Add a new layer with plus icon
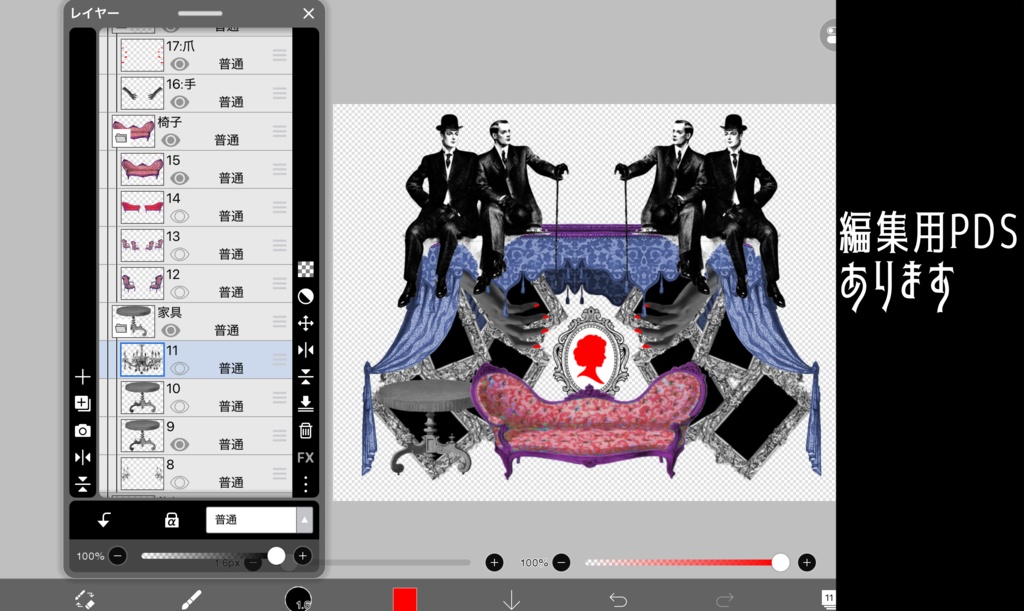Image resolution: width=1024 pixels, height=611 pixels. [82, 377]
